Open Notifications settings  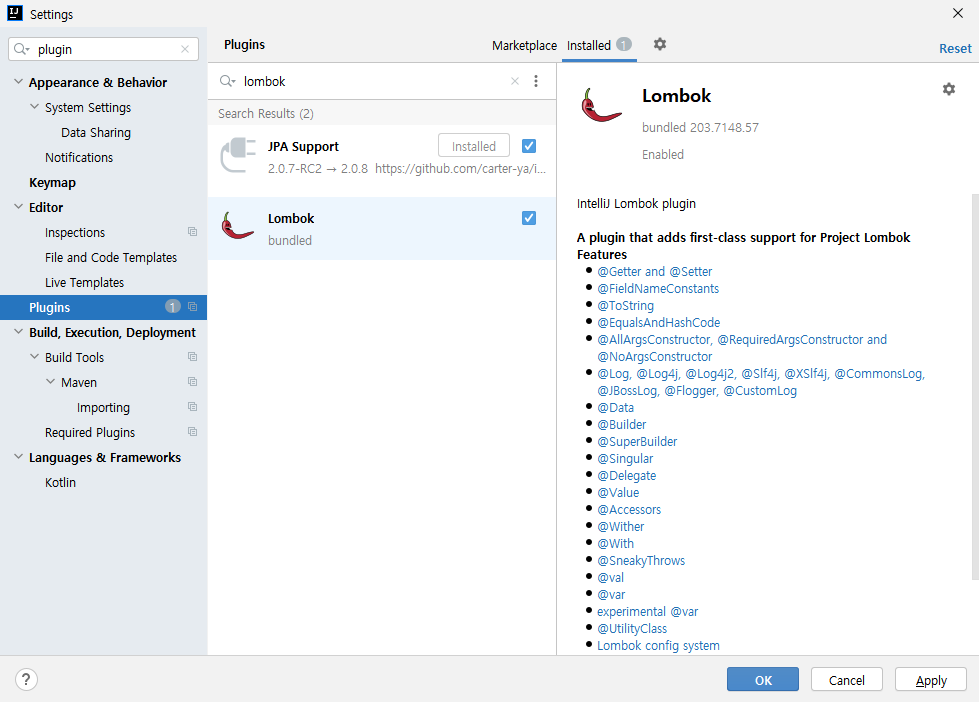click(x=79, y=157)
